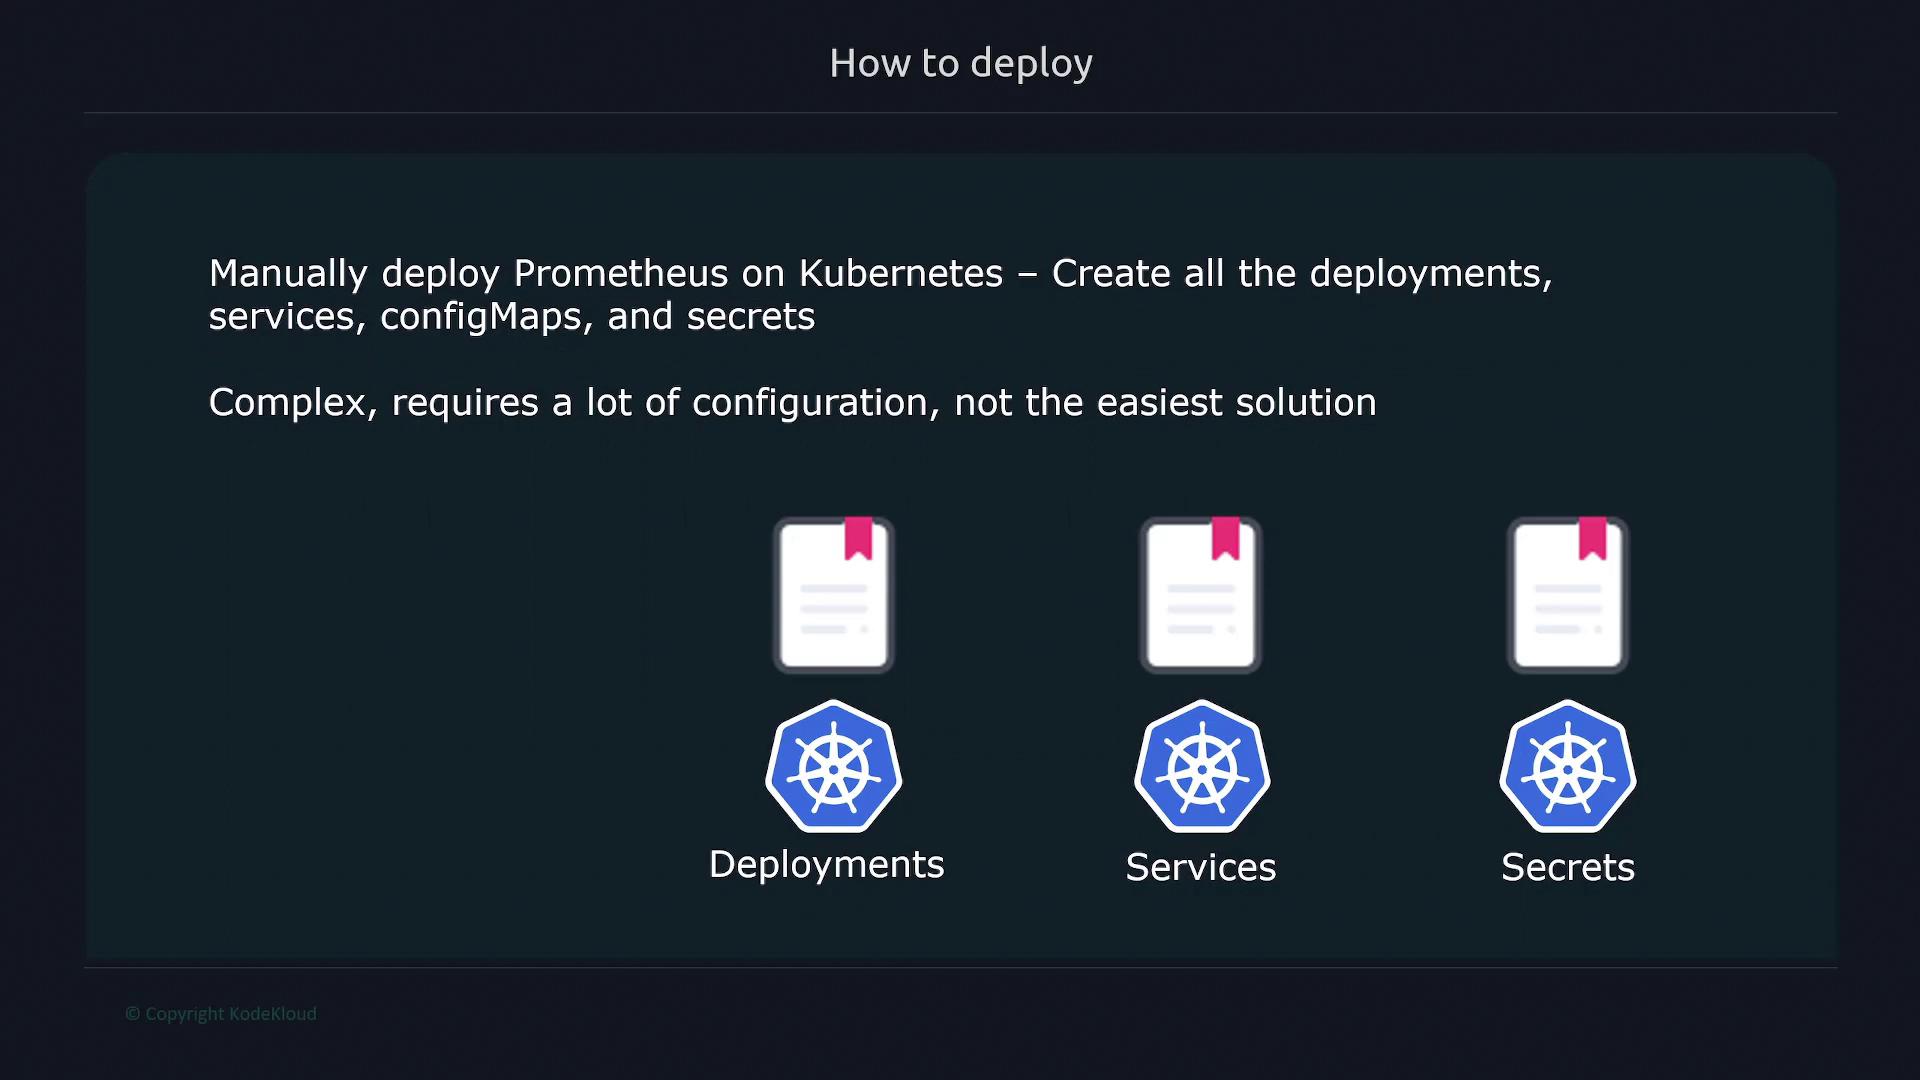Click the 'How to deploy' slide title
The height and width of the screenshot is (1080, 1920).
[960, 63]
